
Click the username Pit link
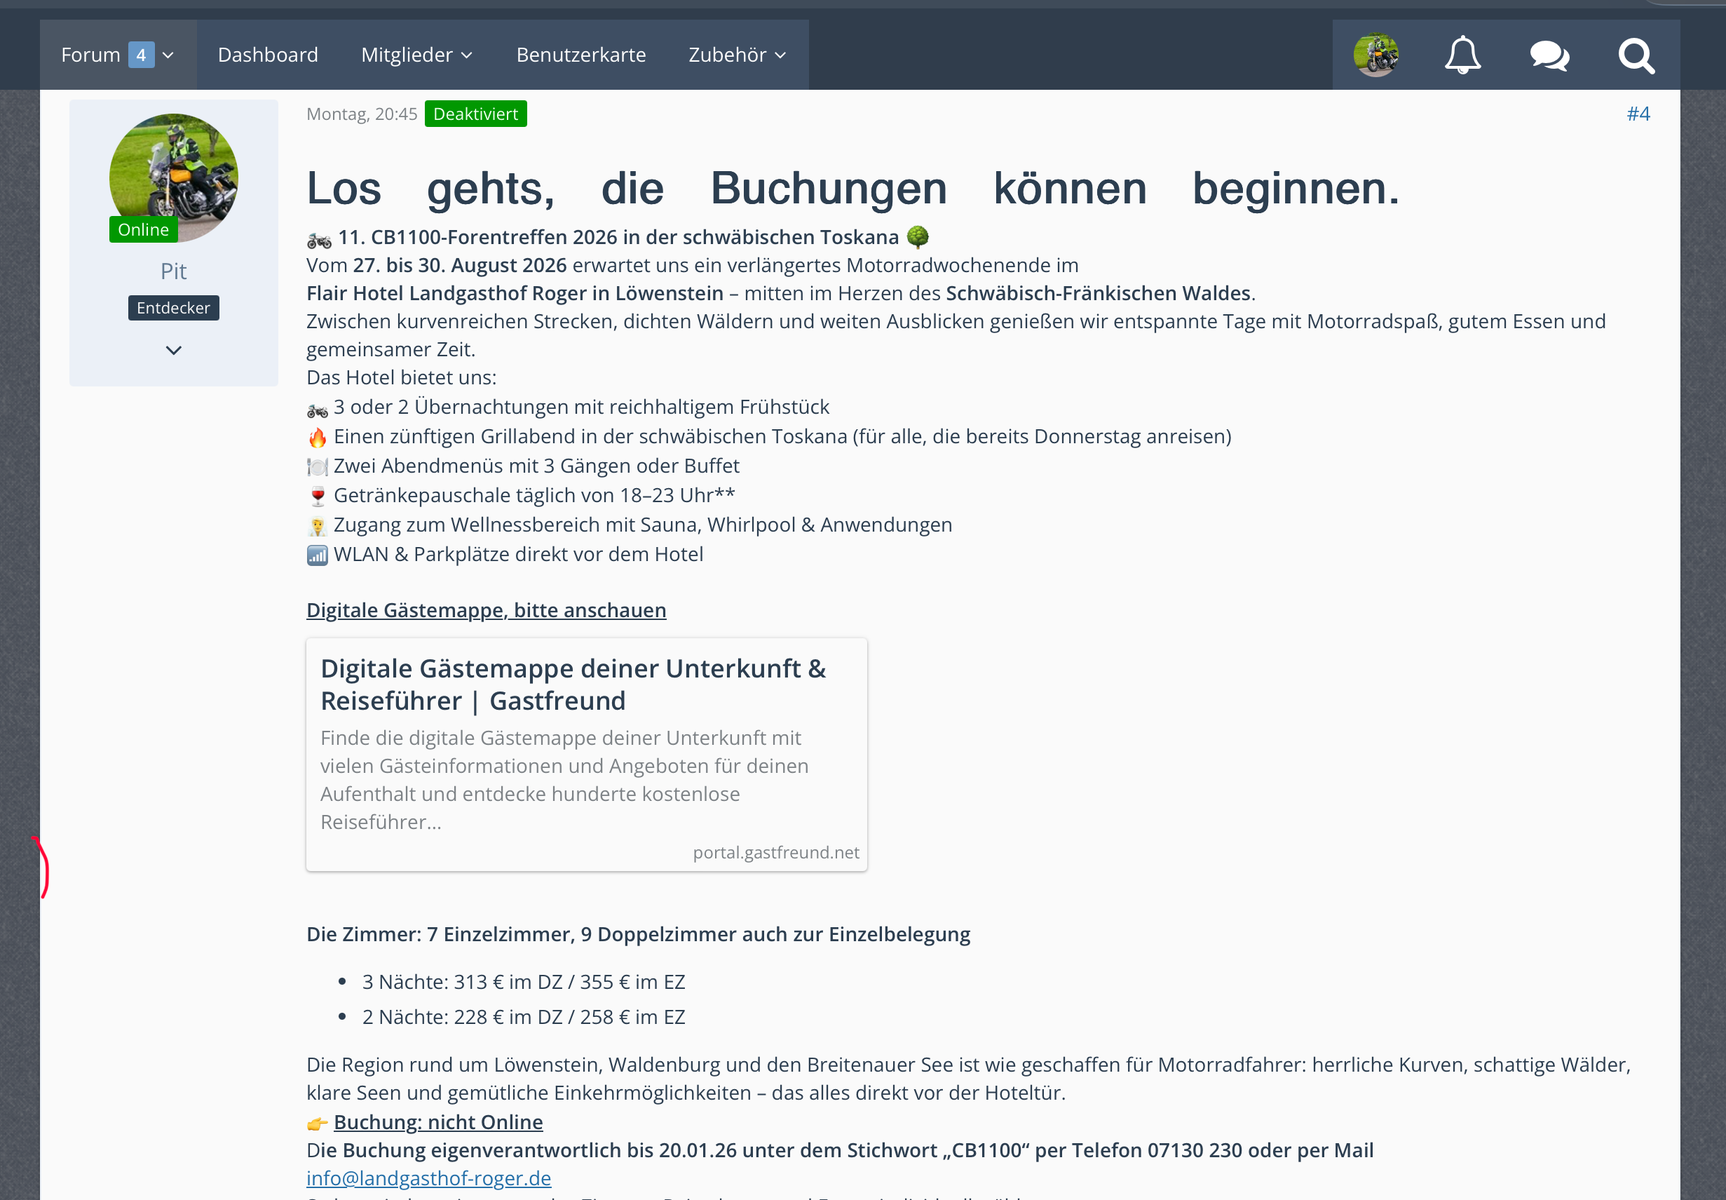point(174,271)
